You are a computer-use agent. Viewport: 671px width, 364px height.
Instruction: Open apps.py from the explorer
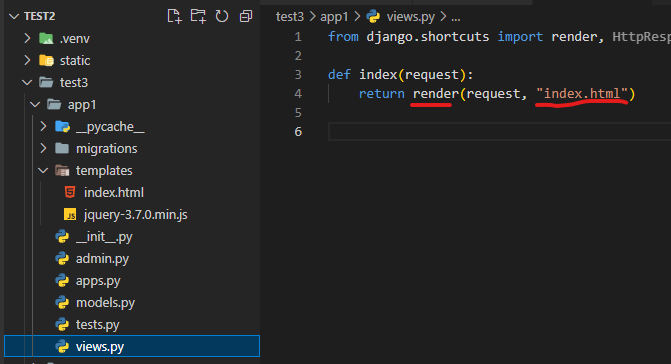[x=98, y=281]
